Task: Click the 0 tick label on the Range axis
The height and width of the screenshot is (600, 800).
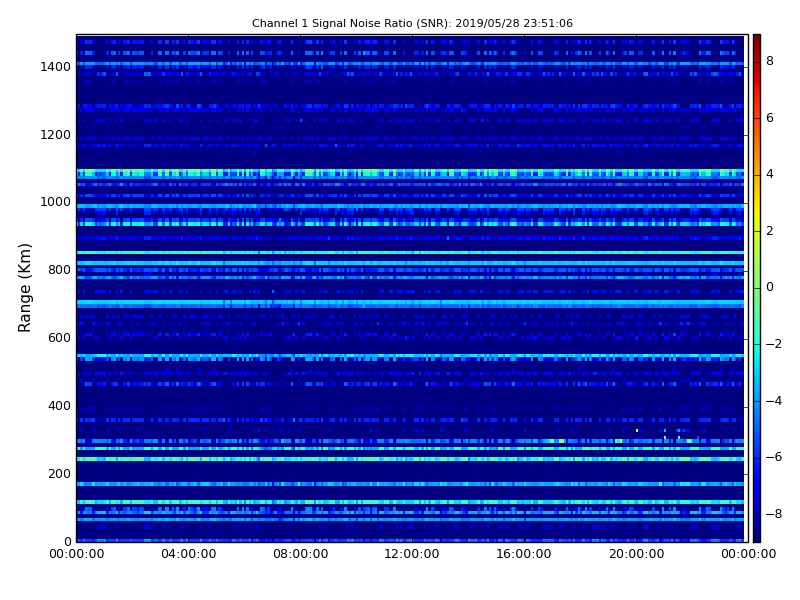Action: coord(67,542)
